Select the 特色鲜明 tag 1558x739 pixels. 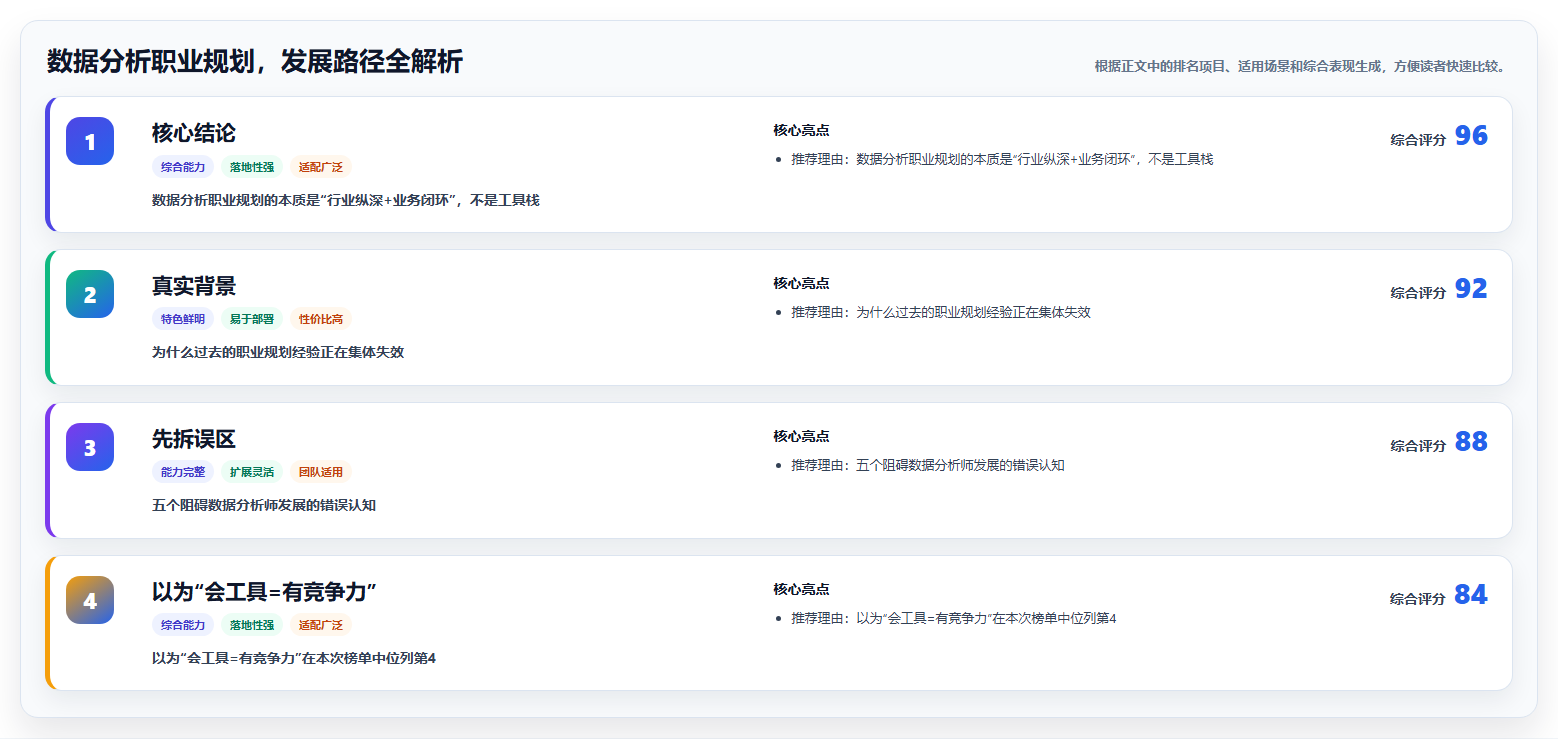(x=183, y=319)
